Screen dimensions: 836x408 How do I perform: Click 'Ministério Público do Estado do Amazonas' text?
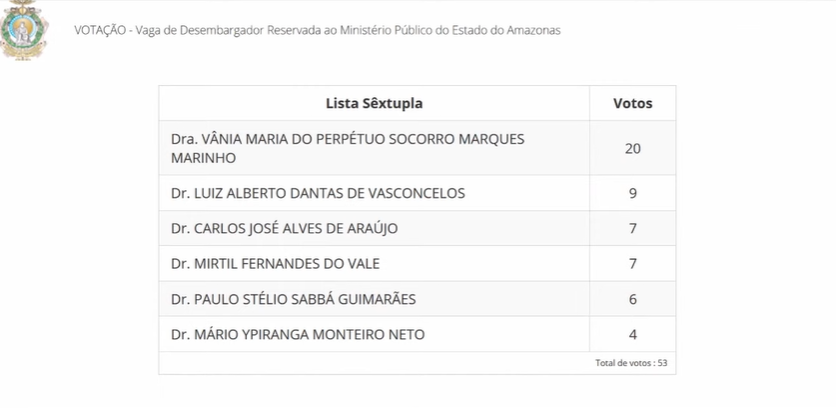tap(448, 30)
